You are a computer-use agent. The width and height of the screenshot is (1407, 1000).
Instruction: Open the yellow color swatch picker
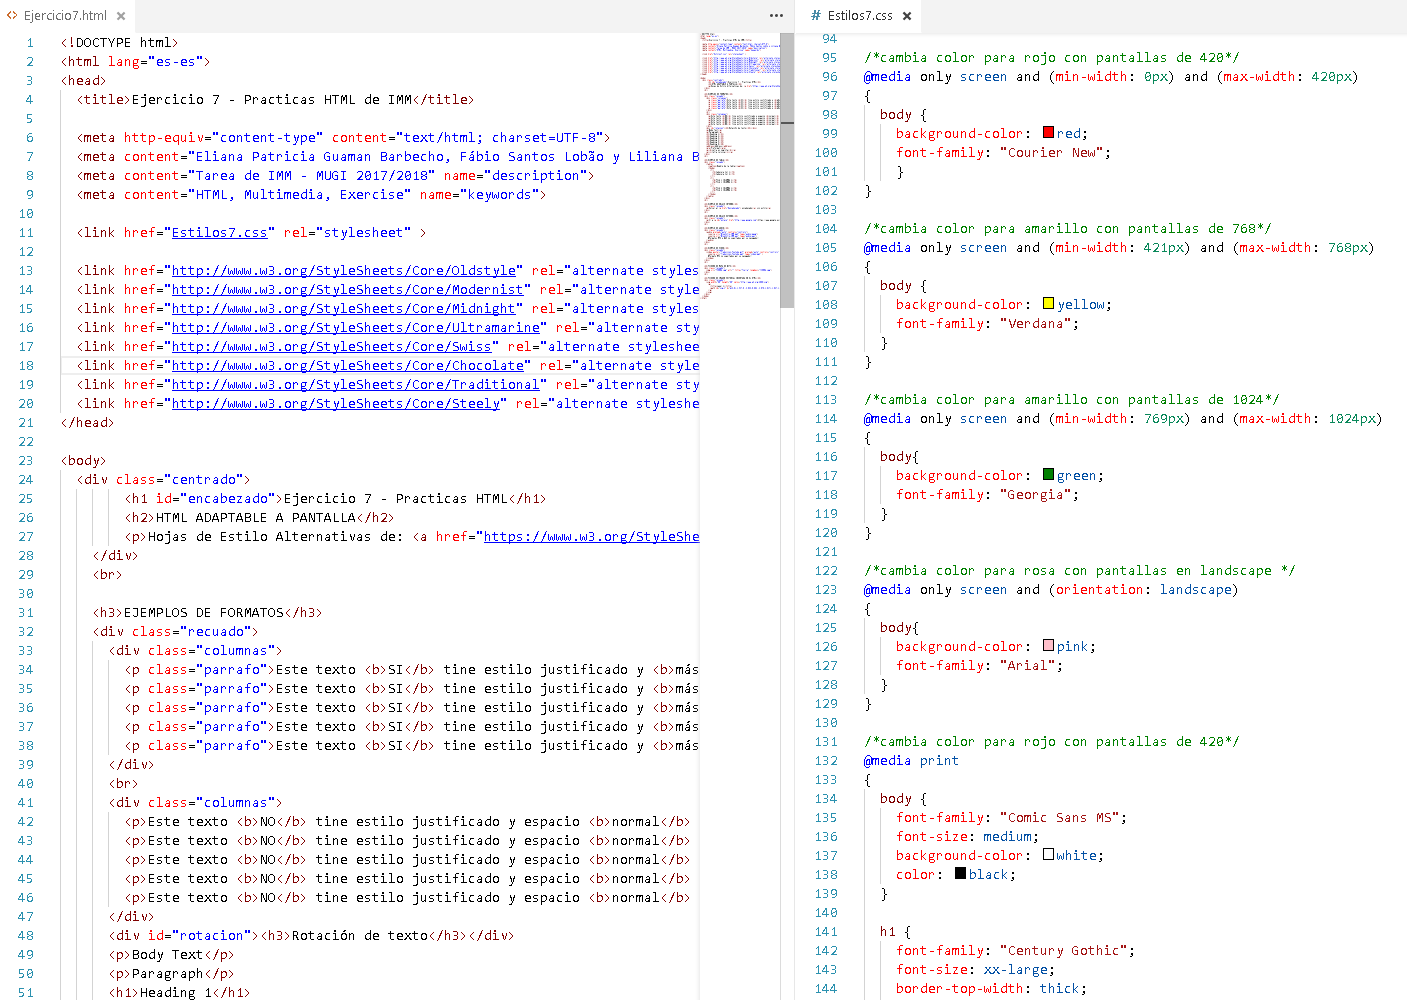1048,304
